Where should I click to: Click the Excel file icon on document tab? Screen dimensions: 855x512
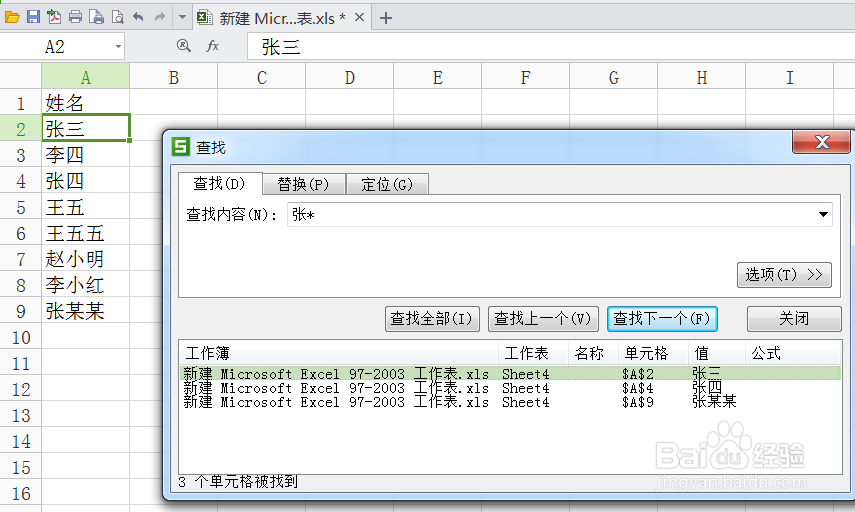tap(204, 17)
